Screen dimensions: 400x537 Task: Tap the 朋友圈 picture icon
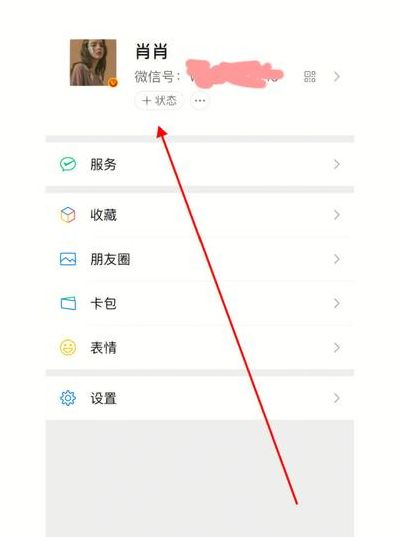68,259
